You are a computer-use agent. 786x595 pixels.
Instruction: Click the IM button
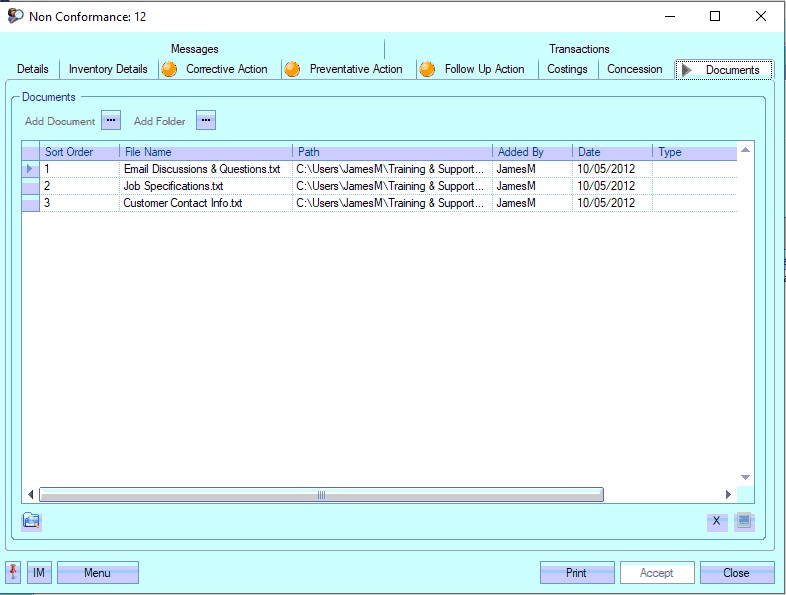click(39, 573)
